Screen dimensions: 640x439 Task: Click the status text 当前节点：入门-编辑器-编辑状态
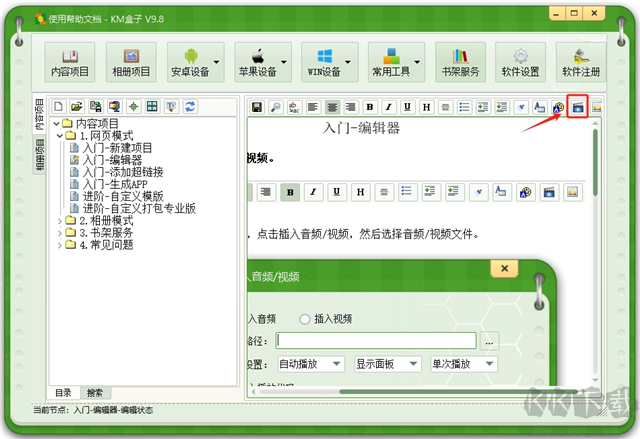pyautogui.click(x=93, y=410)
